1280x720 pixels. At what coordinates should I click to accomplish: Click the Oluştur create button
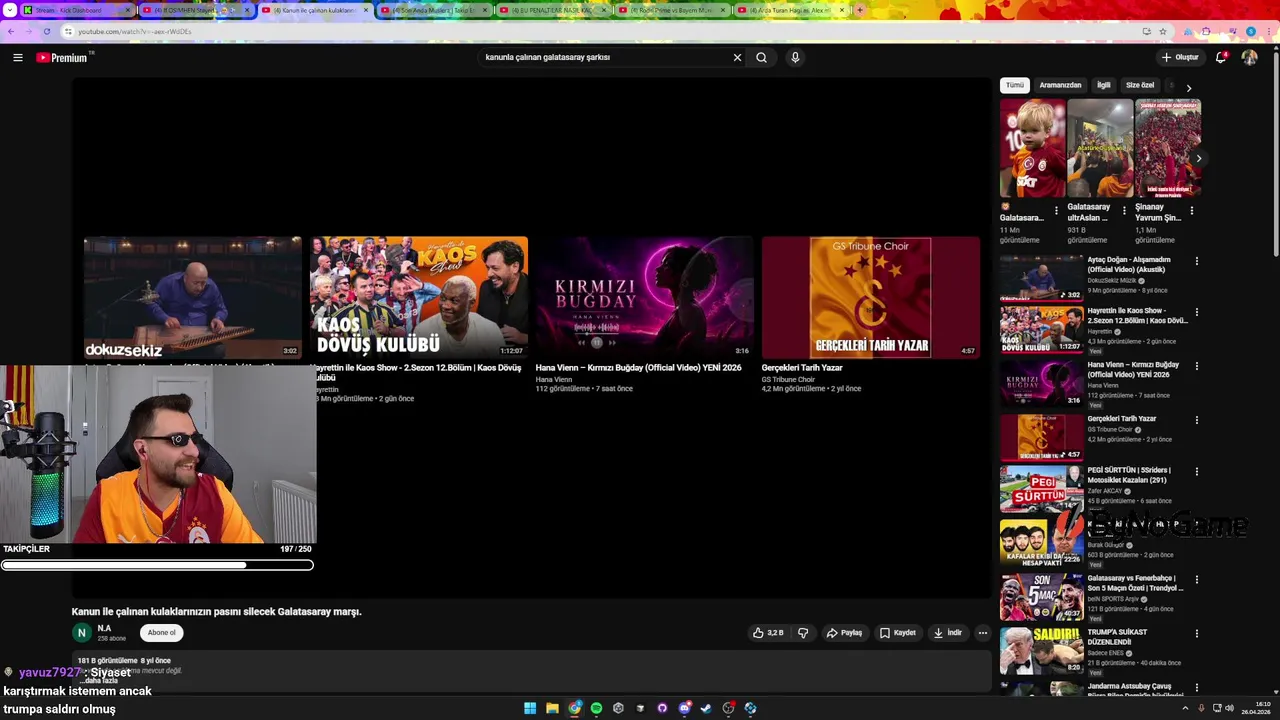[1180, 57]
